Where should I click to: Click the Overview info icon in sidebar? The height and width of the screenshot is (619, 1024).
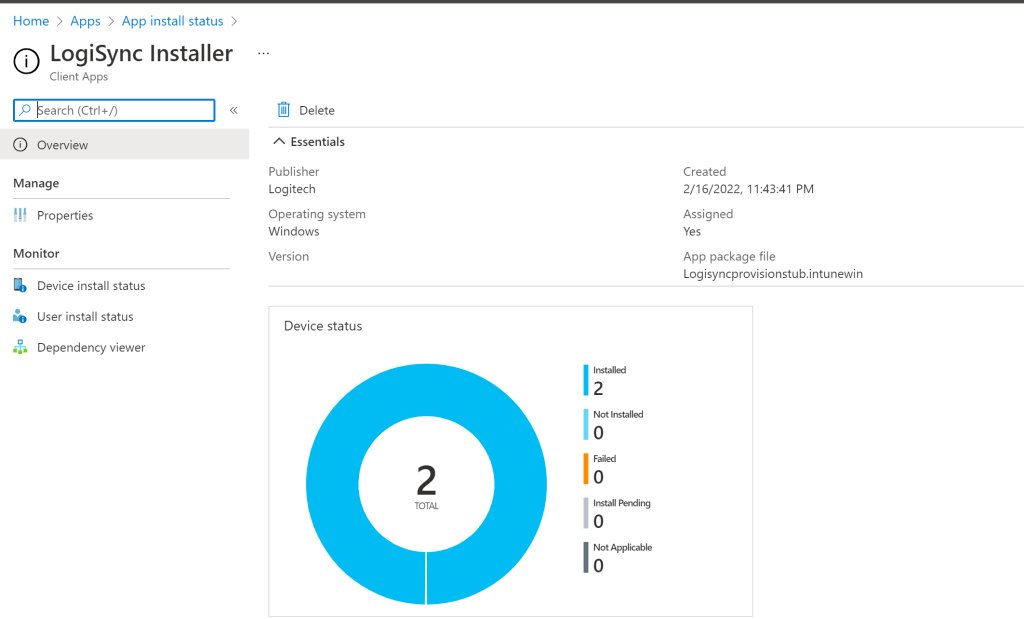20,146
